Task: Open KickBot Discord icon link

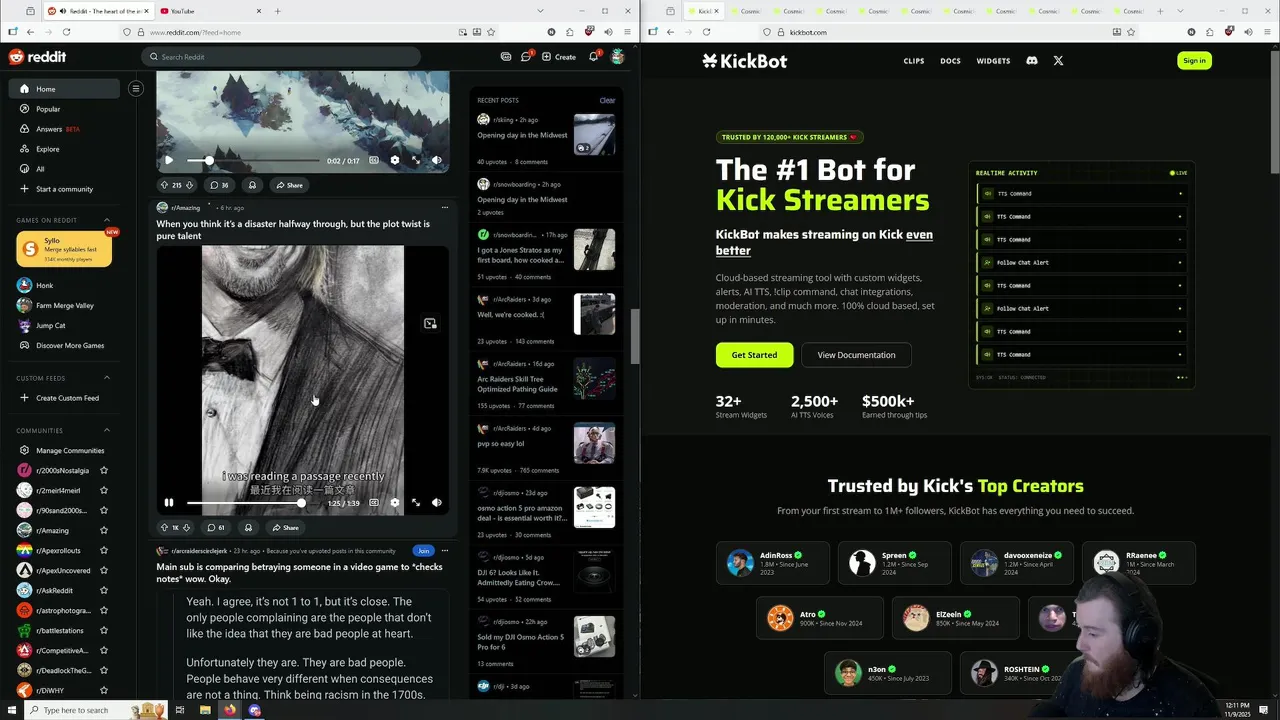Action: click(1032, 61)
